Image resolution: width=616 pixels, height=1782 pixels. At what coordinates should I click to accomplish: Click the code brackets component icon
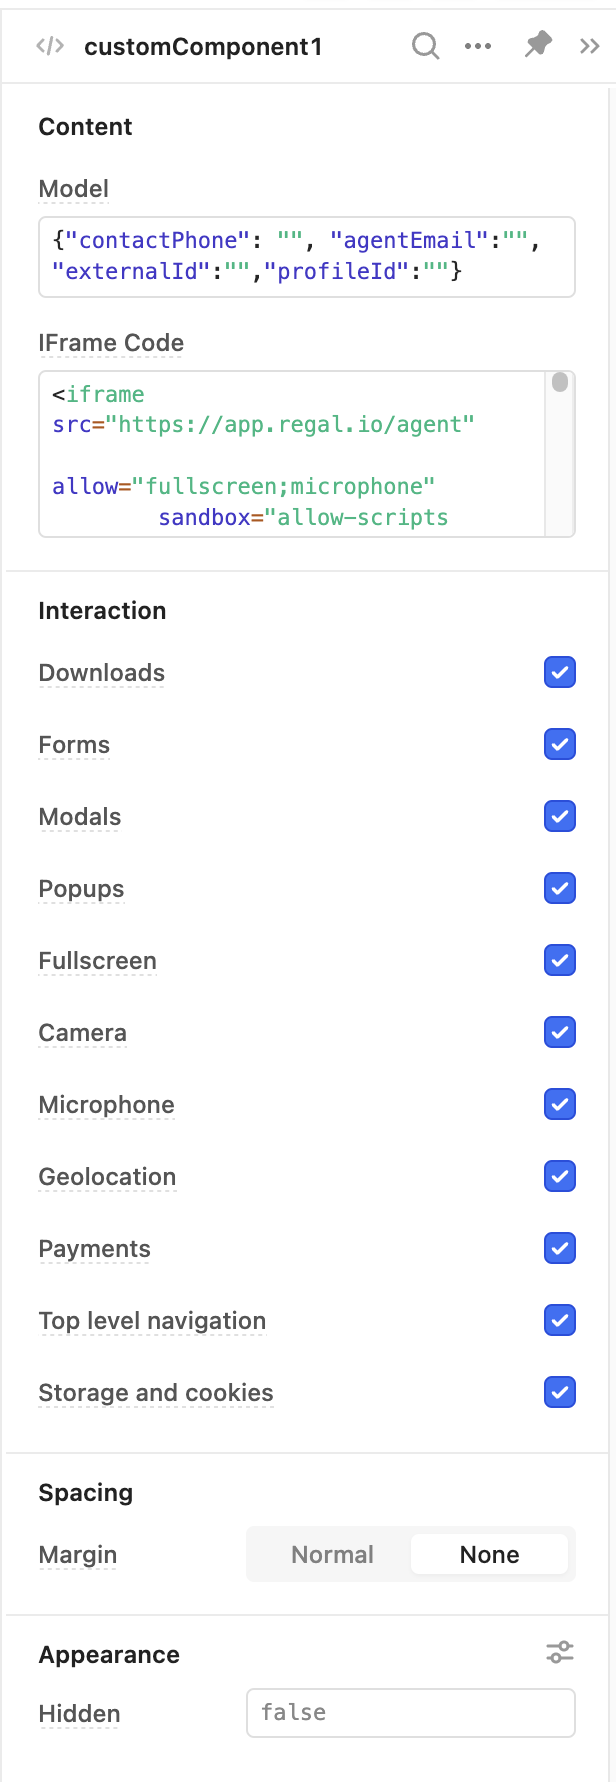click(x=50, y=46)
